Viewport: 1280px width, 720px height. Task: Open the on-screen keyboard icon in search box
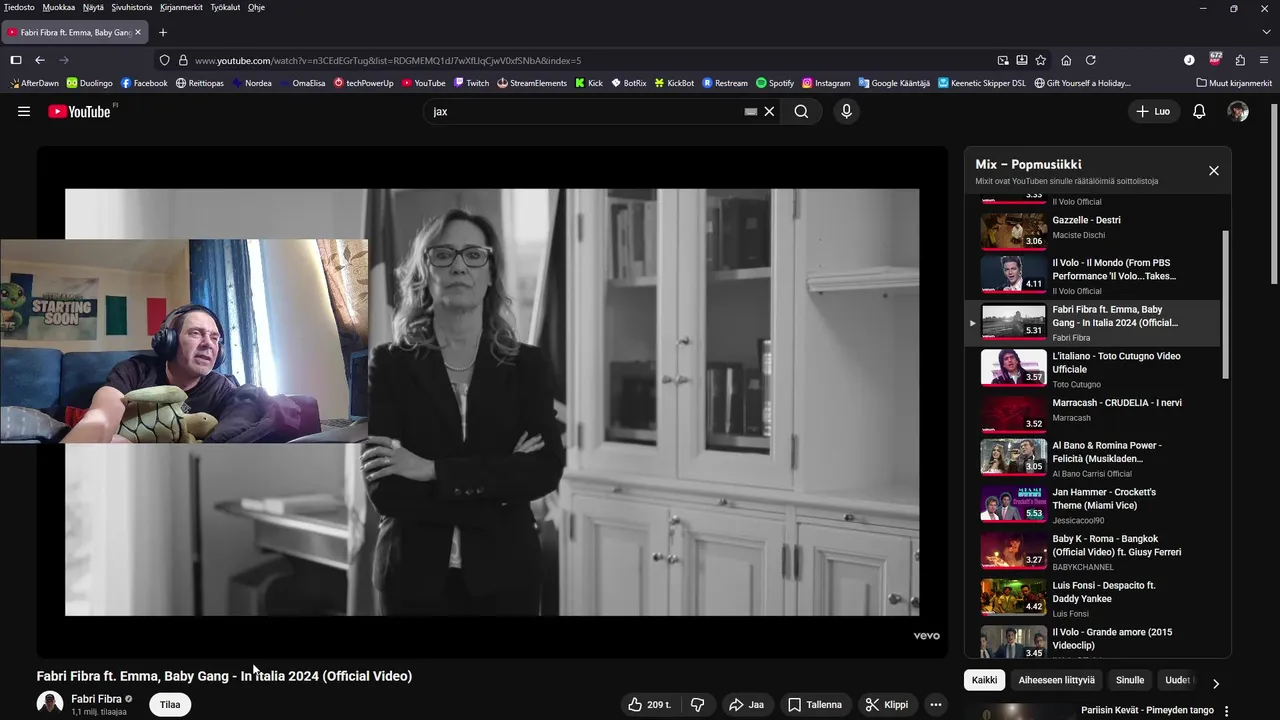tap(751, 112)
